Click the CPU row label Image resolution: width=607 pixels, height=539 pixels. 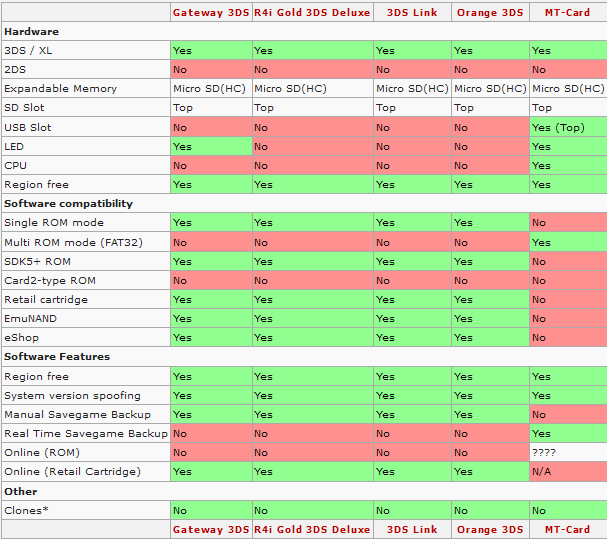[15, 165]
